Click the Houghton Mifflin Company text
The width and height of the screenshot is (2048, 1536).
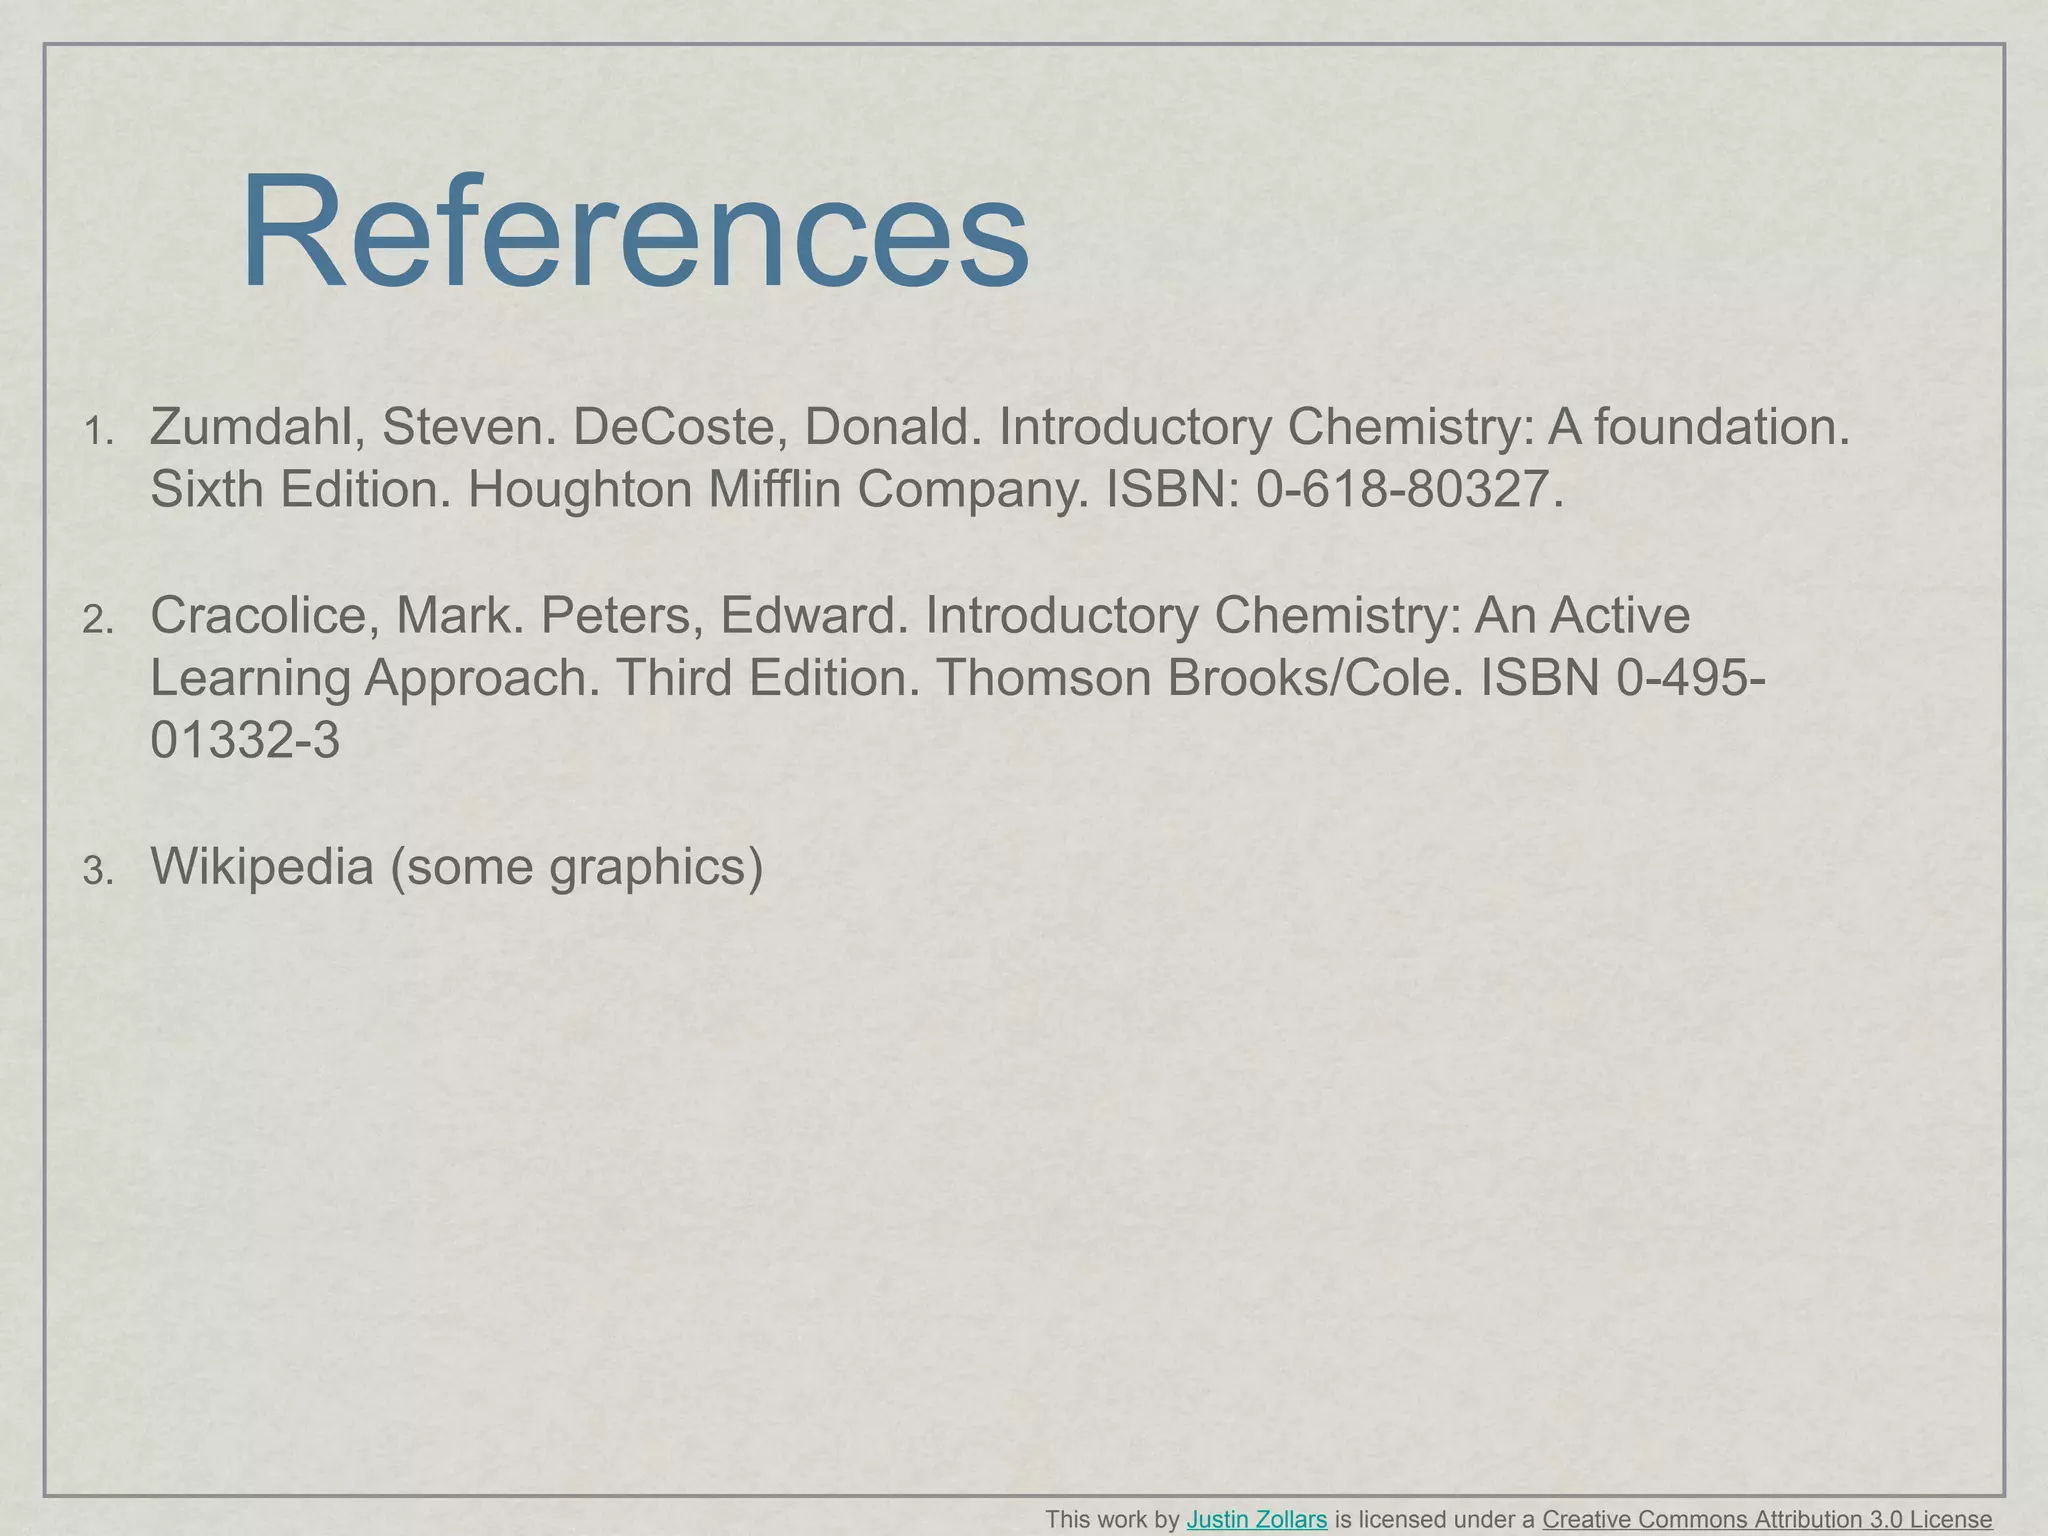tap(776, 489)
